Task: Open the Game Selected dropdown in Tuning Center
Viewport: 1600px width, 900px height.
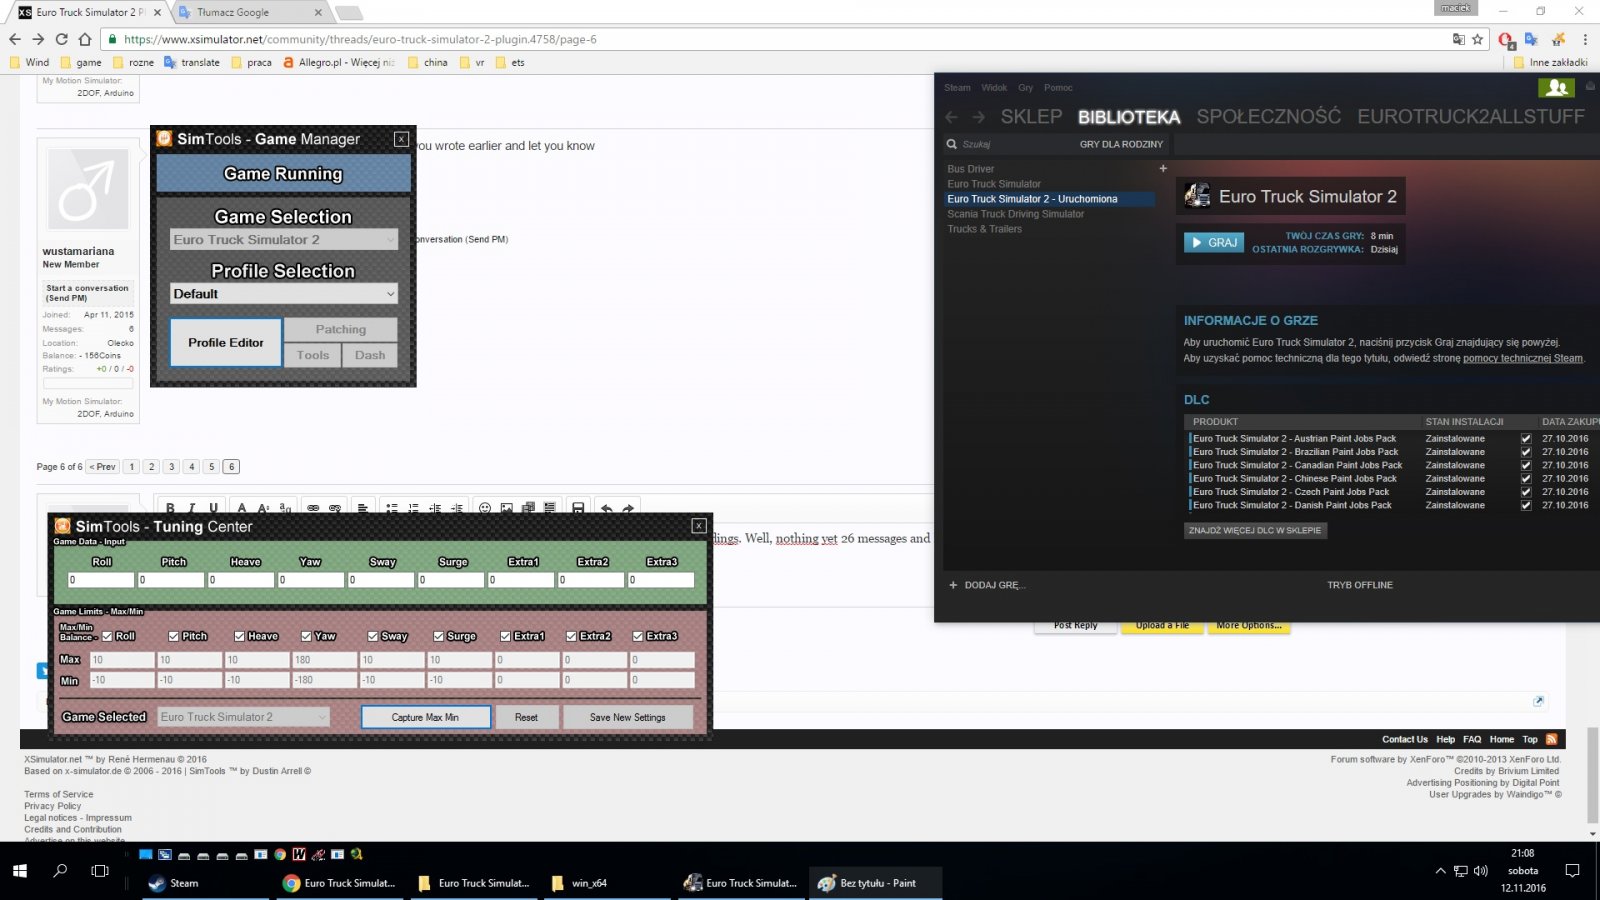Action: (244, 717)
